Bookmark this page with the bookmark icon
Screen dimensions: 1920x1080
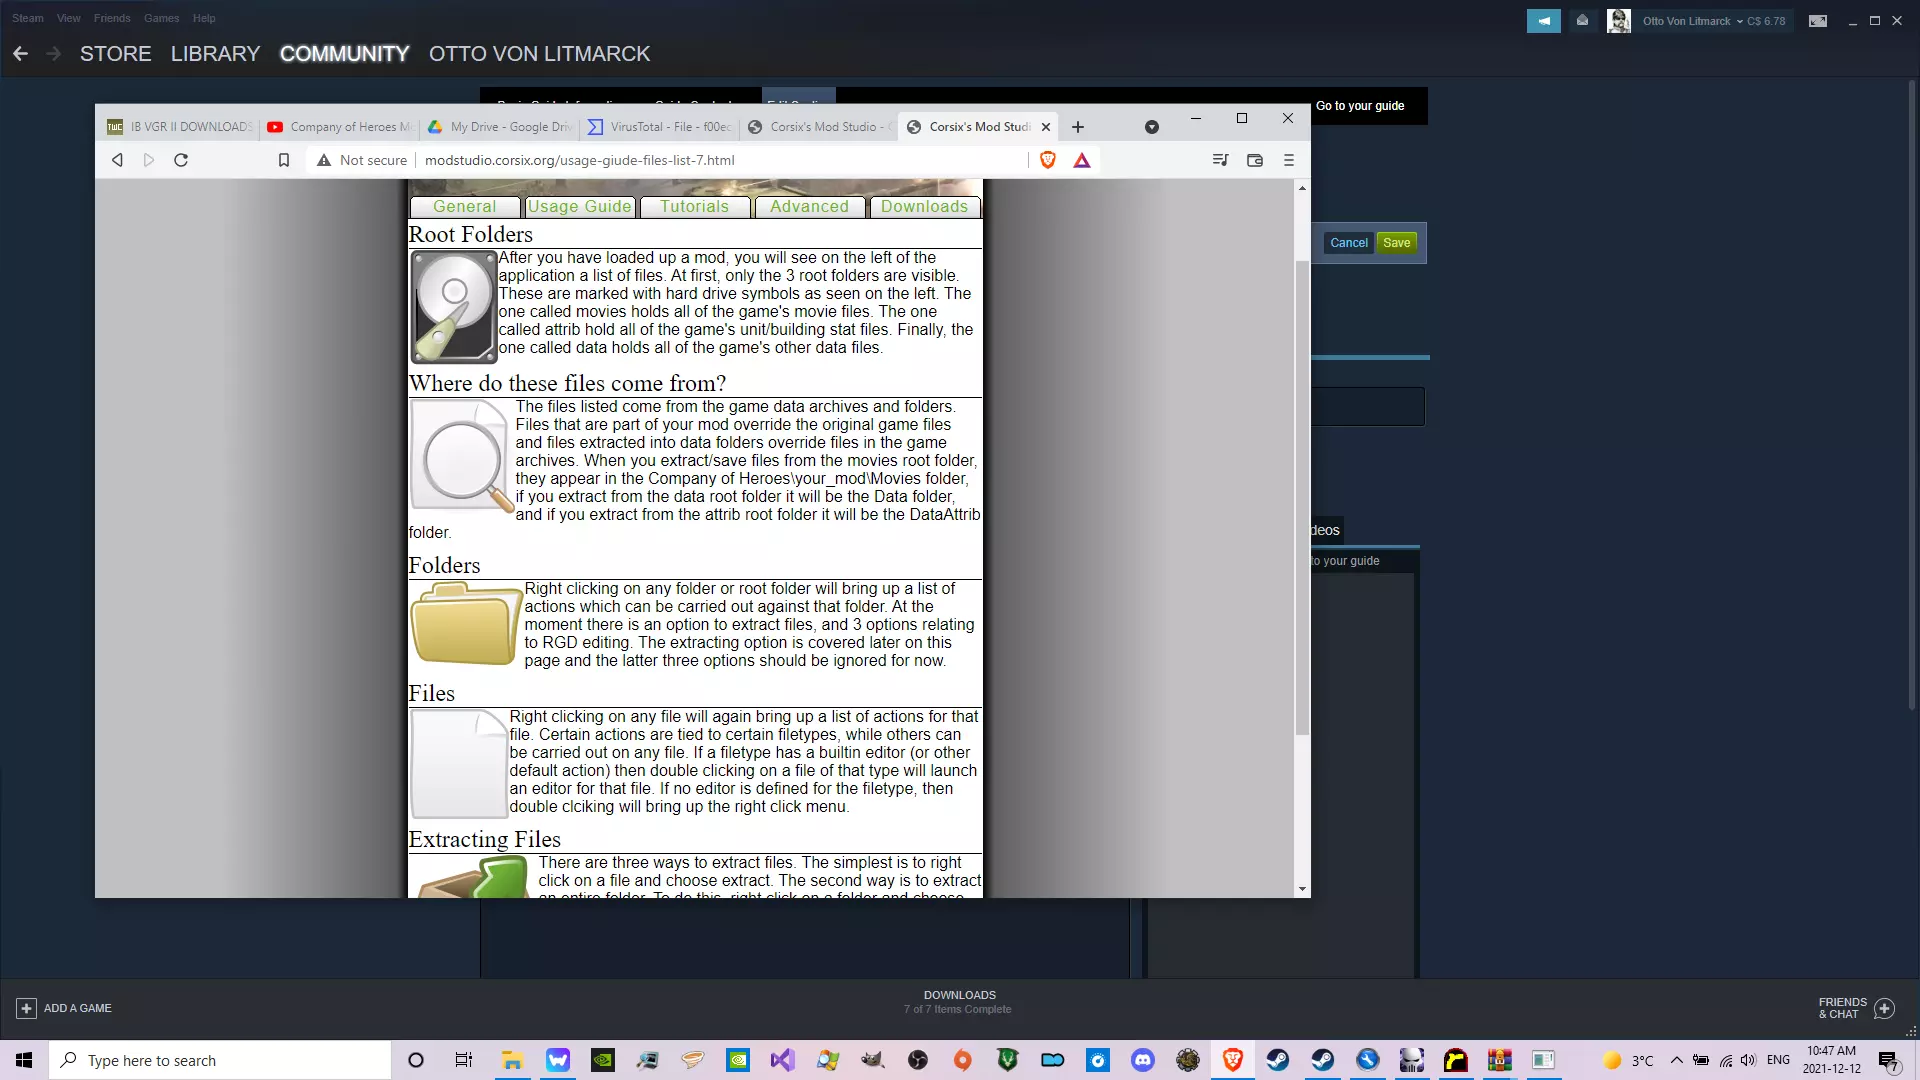coord(284,160)
